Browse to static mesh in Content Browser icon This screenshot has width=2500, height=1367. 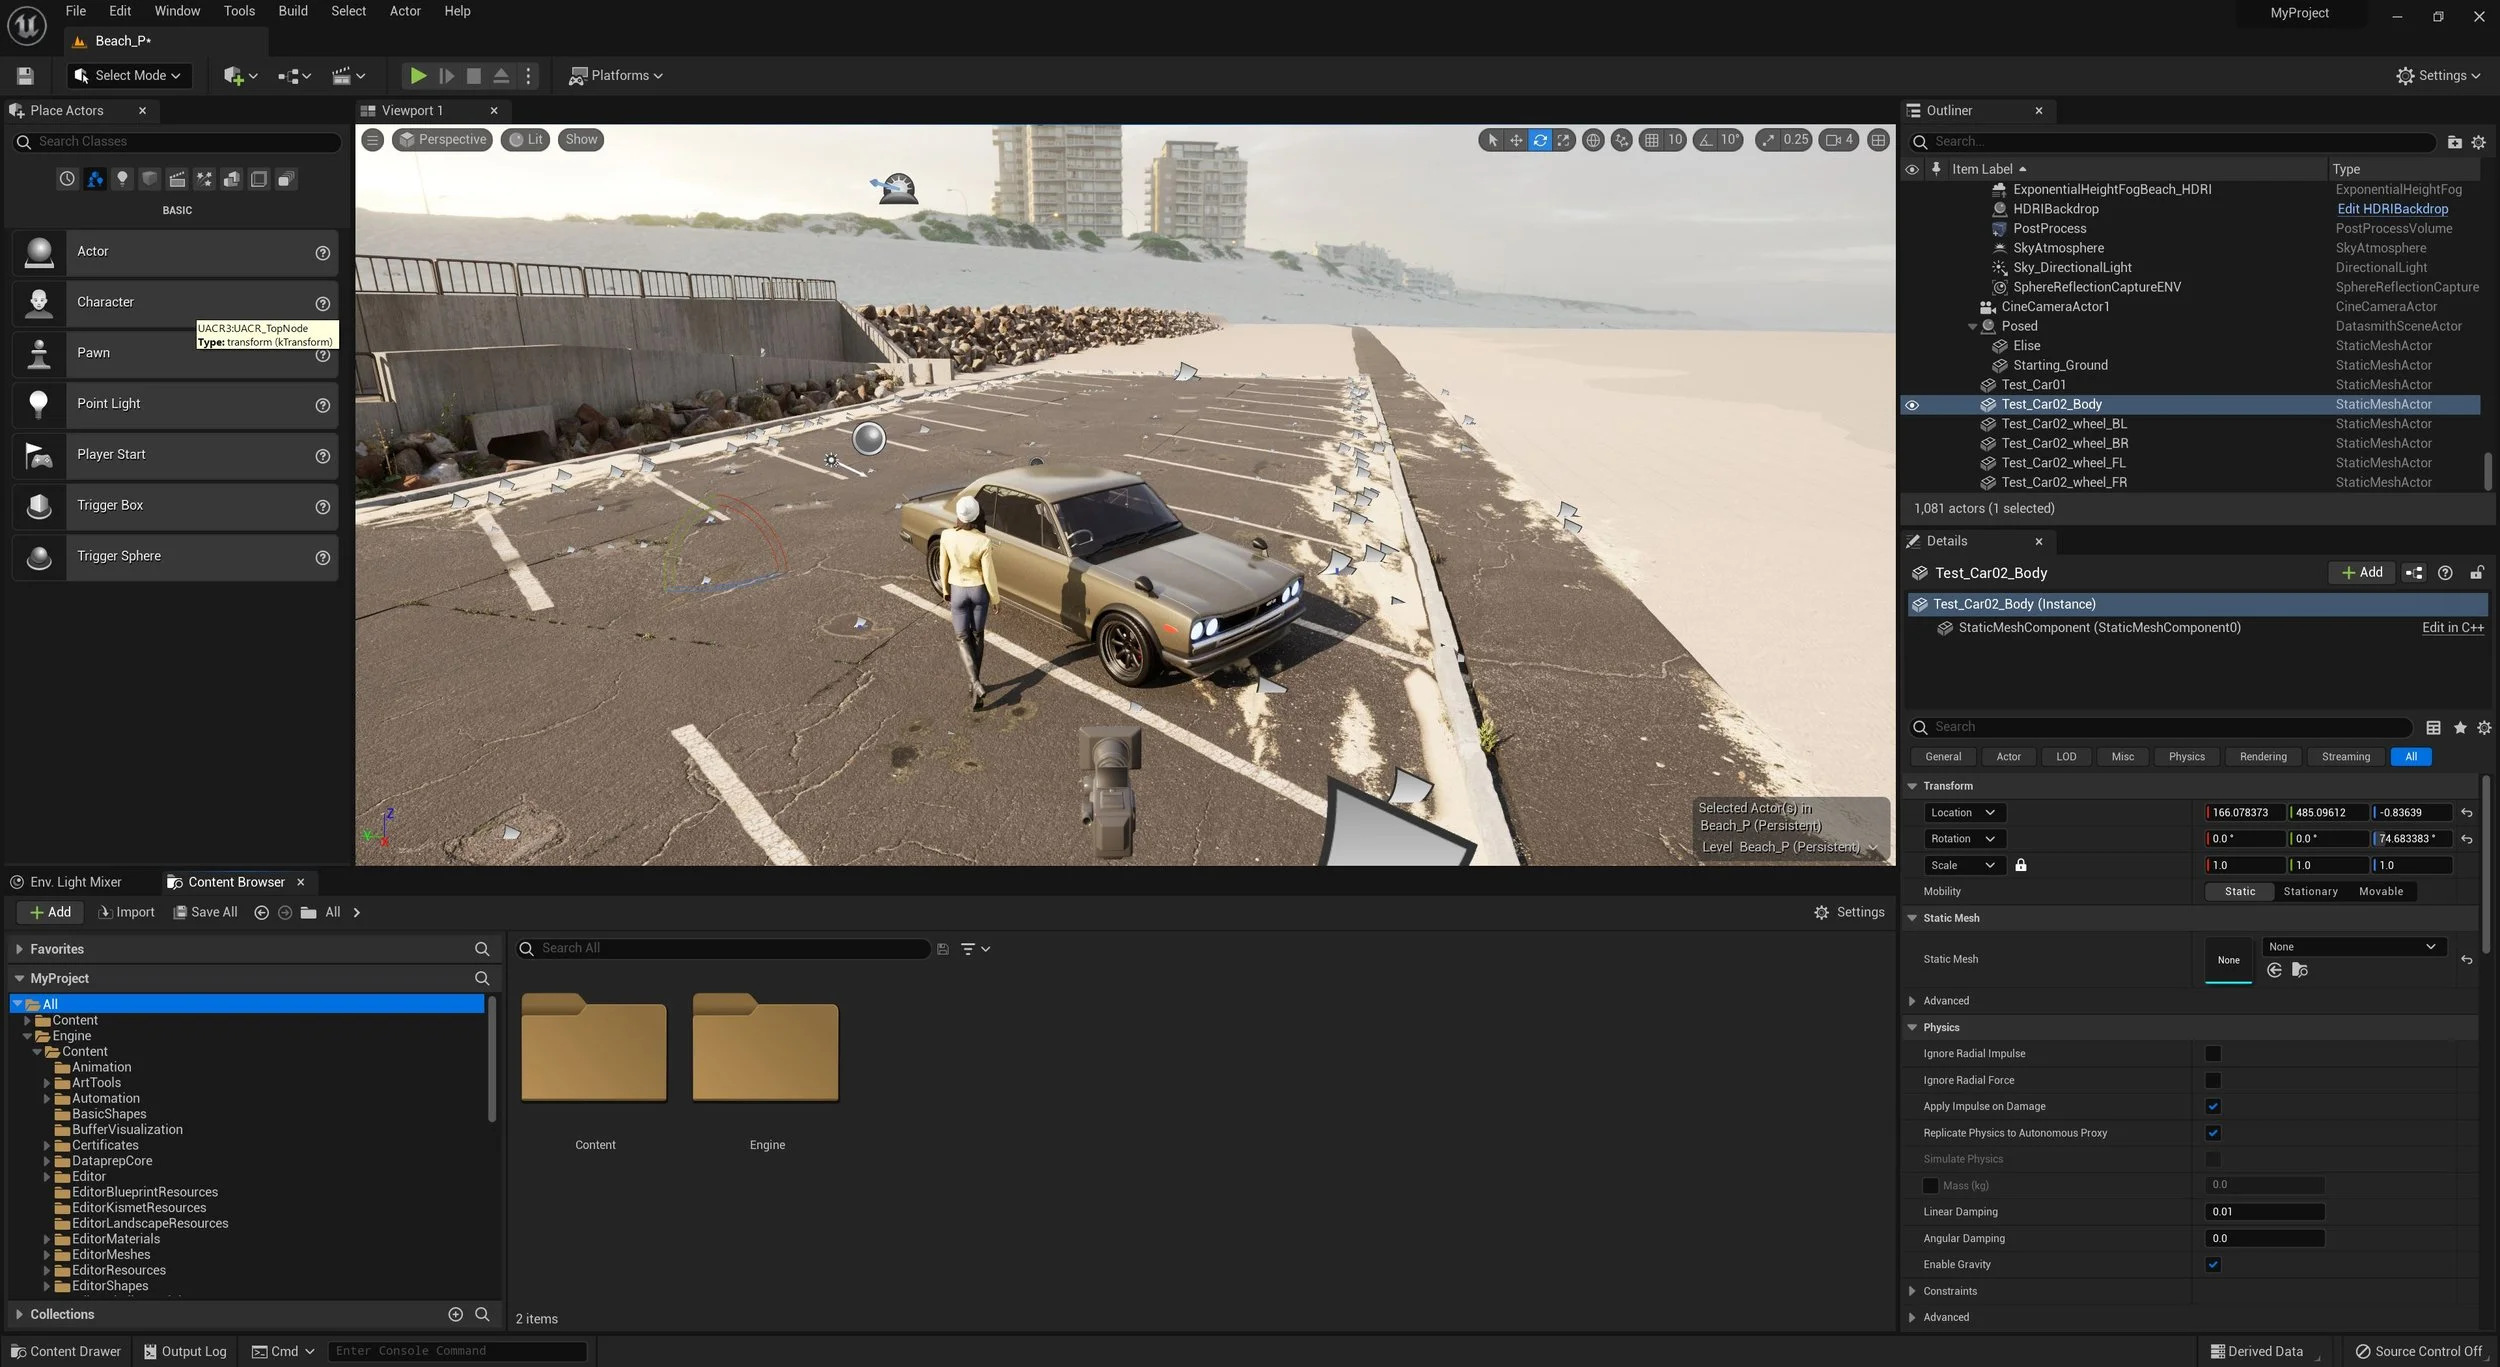pos(2300,970)
